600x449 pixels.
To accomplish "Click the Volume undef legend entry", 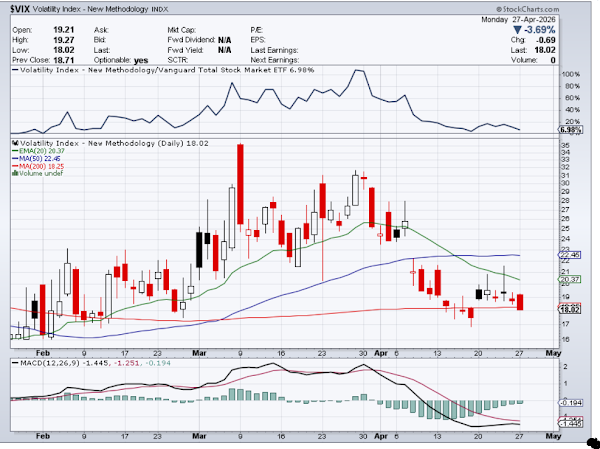I will coord(38,173).
